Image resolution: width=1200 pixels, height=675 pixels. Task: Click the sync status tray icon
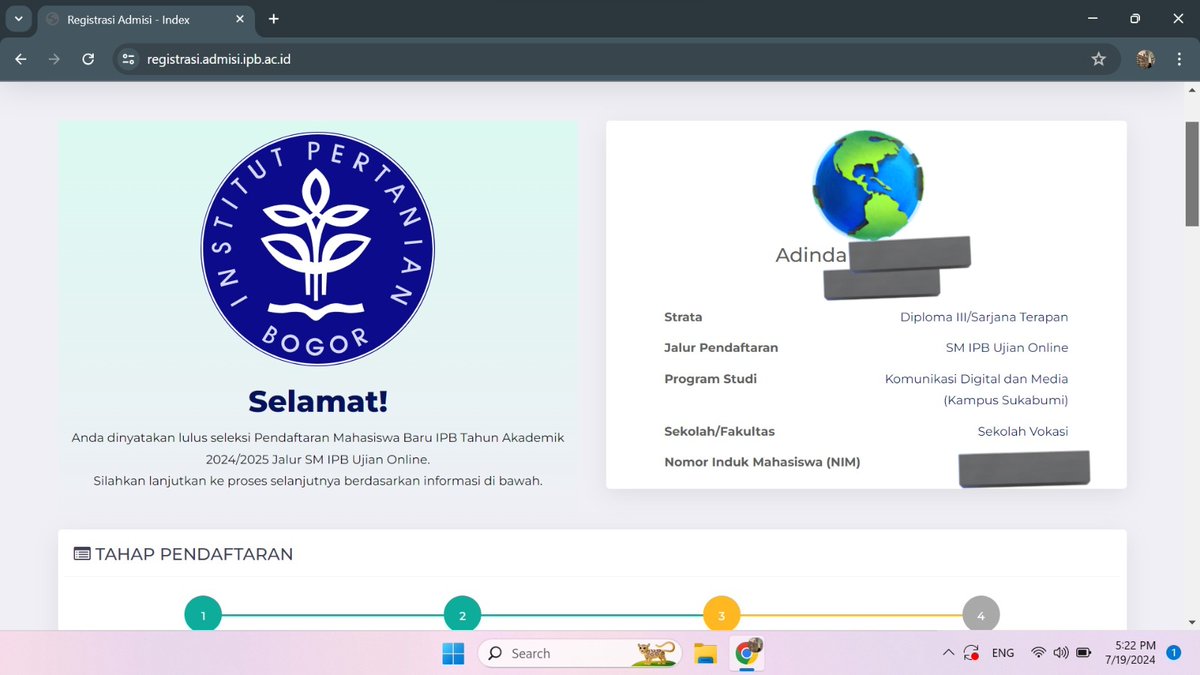[971, 653]
